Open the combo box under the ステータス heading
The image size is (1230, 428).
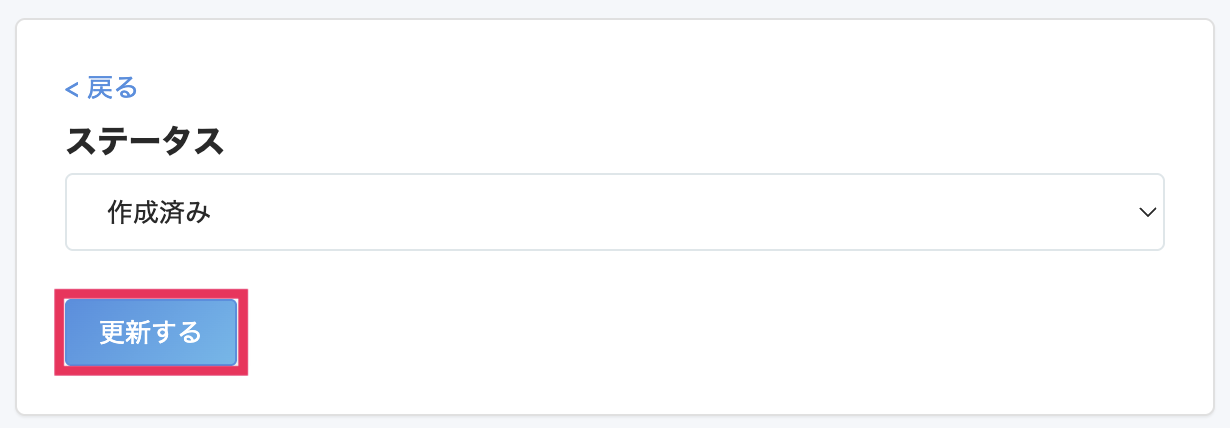[614, 212]
